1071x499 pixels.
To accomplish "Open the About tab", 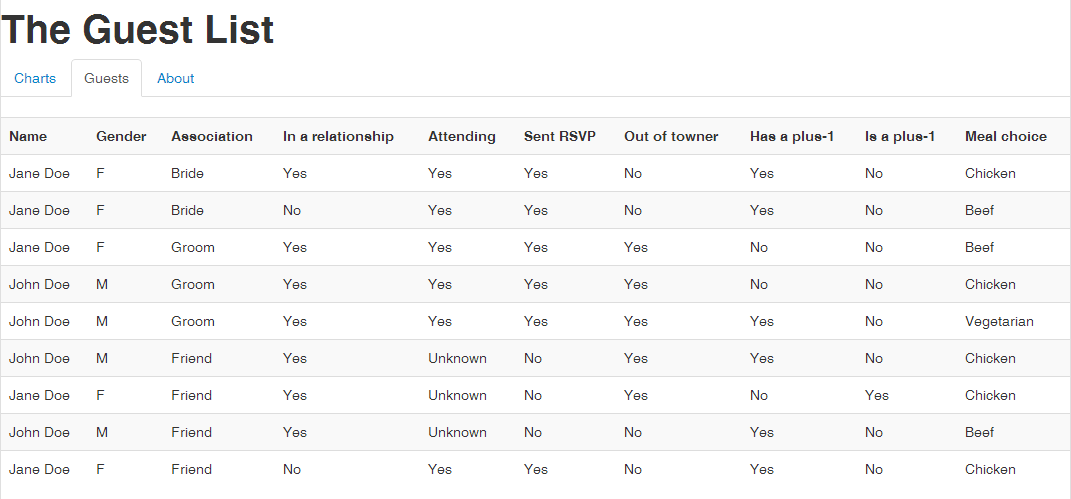I will [x=176, y=78].
